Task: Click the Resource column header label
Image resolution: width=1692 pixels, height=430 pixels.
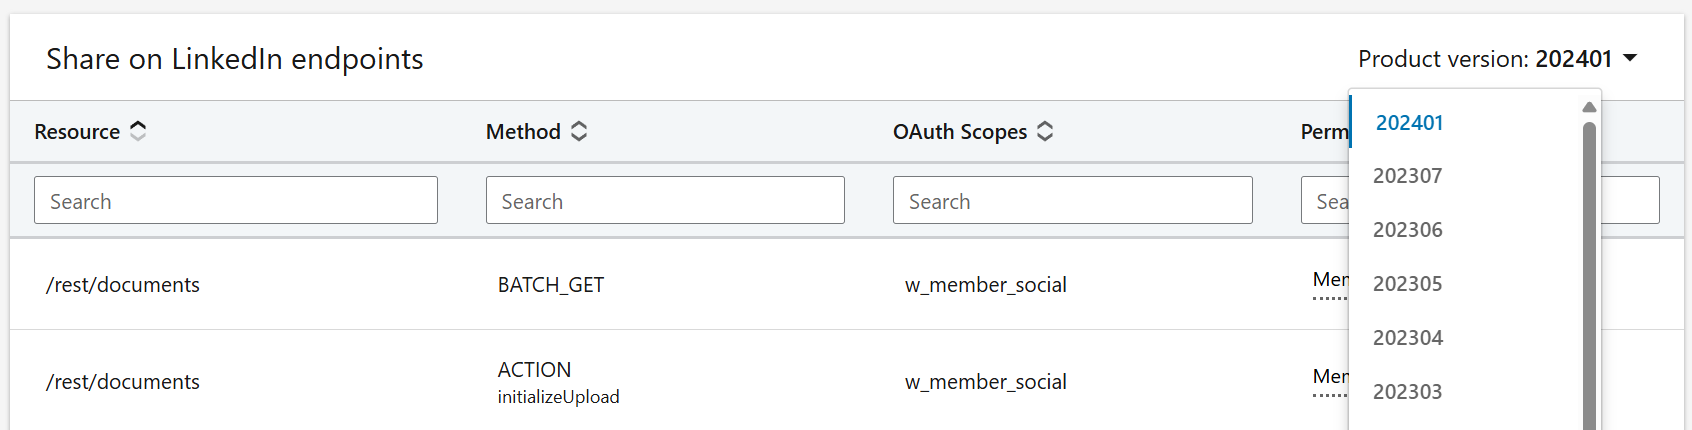Action: tap(77, 132)
